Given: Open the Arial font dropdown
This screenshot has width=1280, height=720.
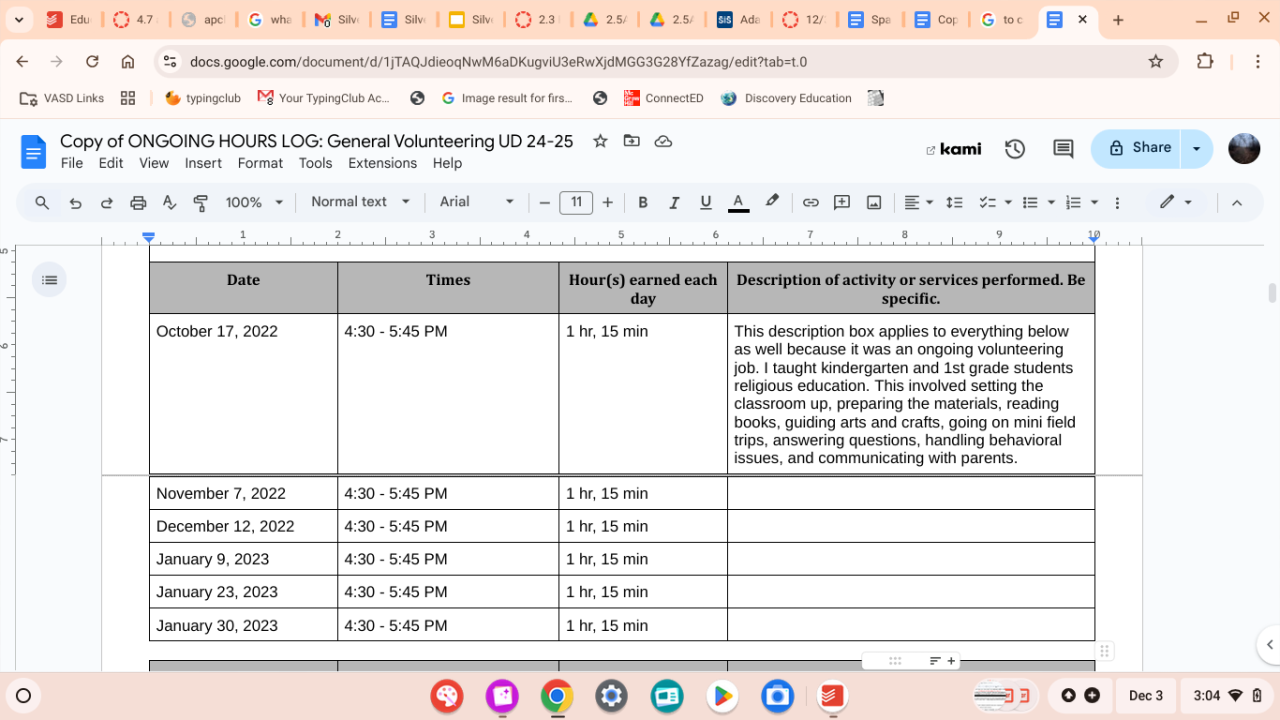Looking at the screenshot, I should coord(476,202).
